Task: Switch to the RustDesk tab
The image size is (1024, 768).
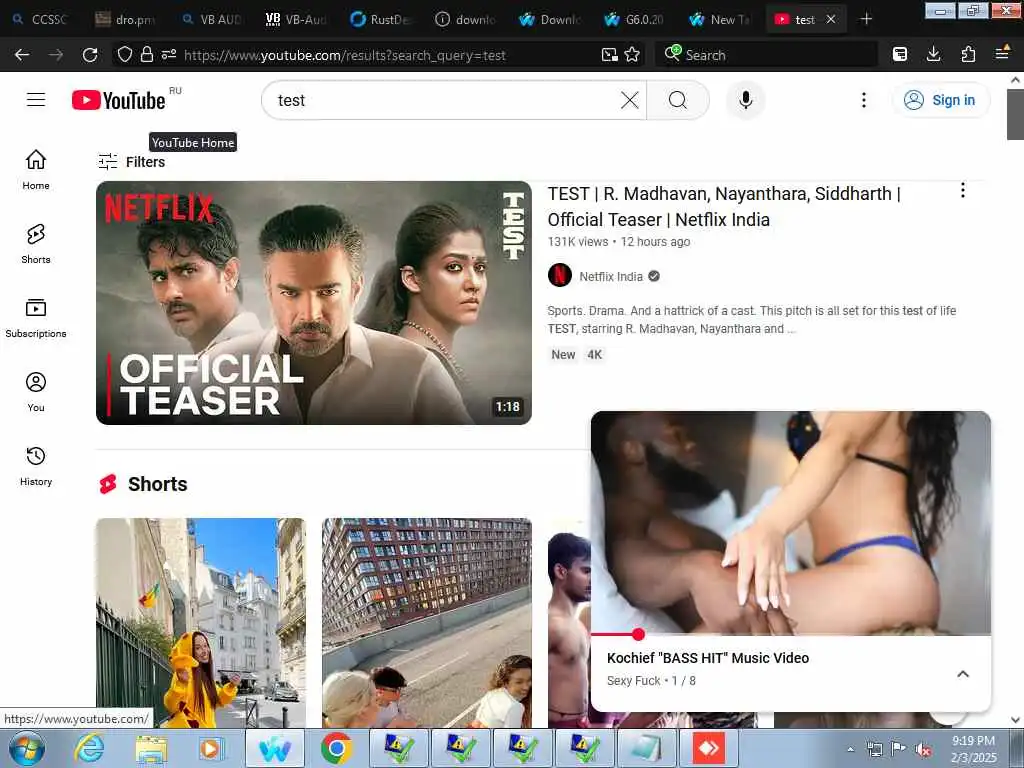Action: pos(381,20)
